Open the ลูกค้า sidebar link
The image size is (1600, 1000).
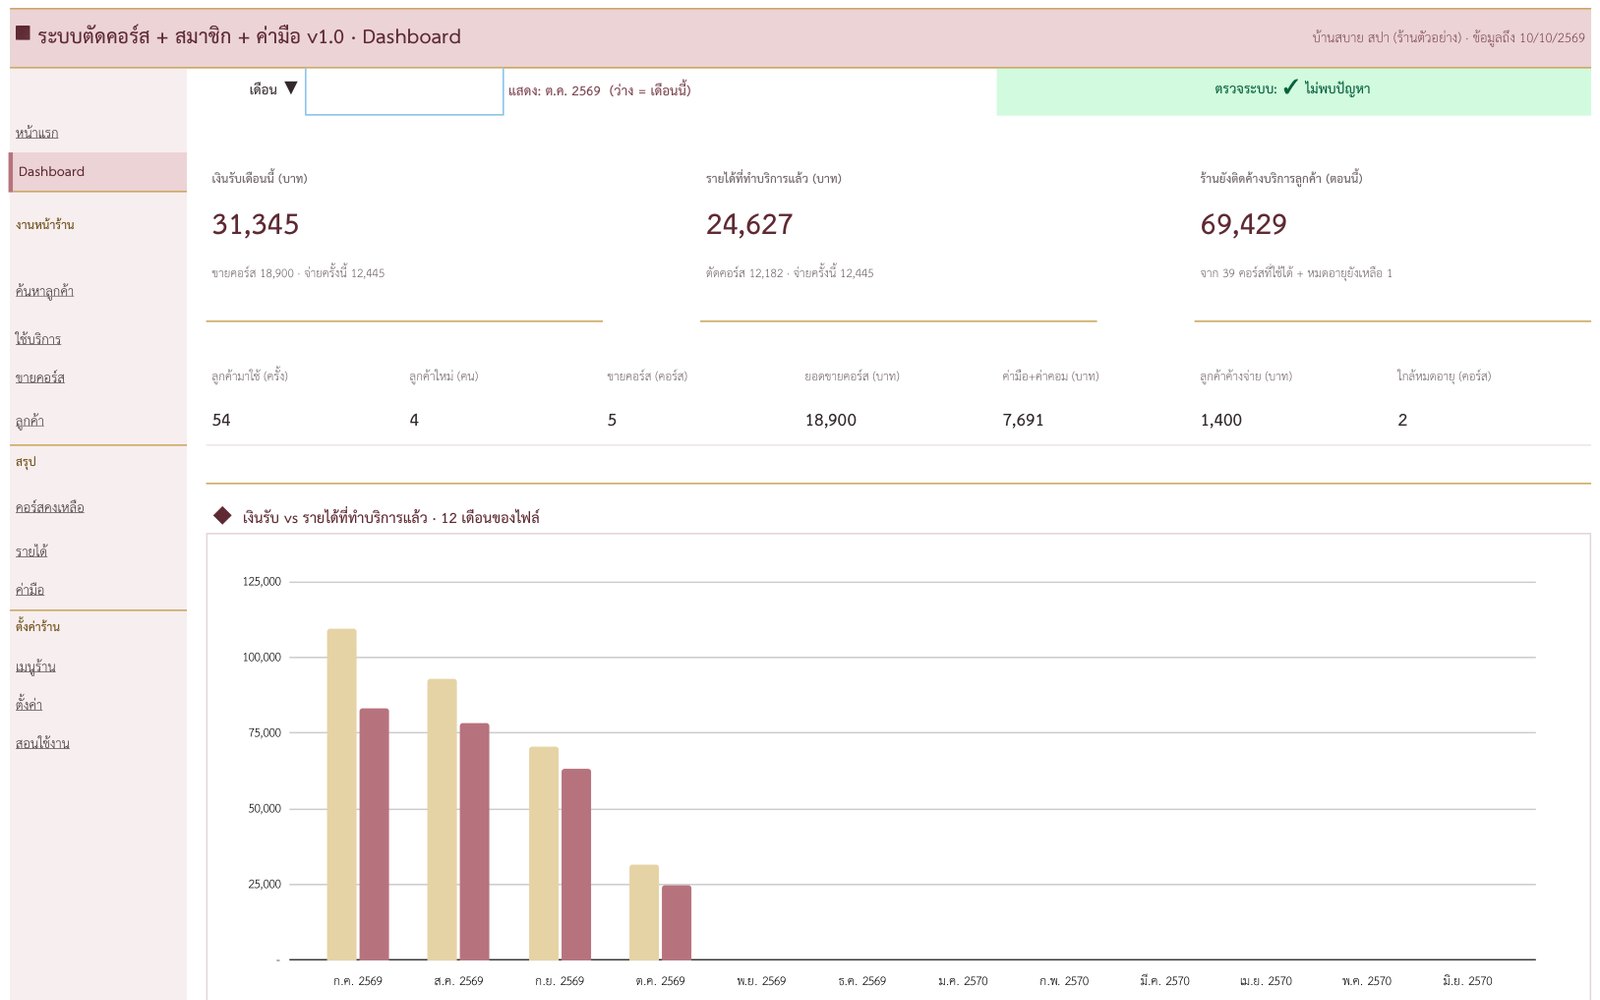point(30,421)
